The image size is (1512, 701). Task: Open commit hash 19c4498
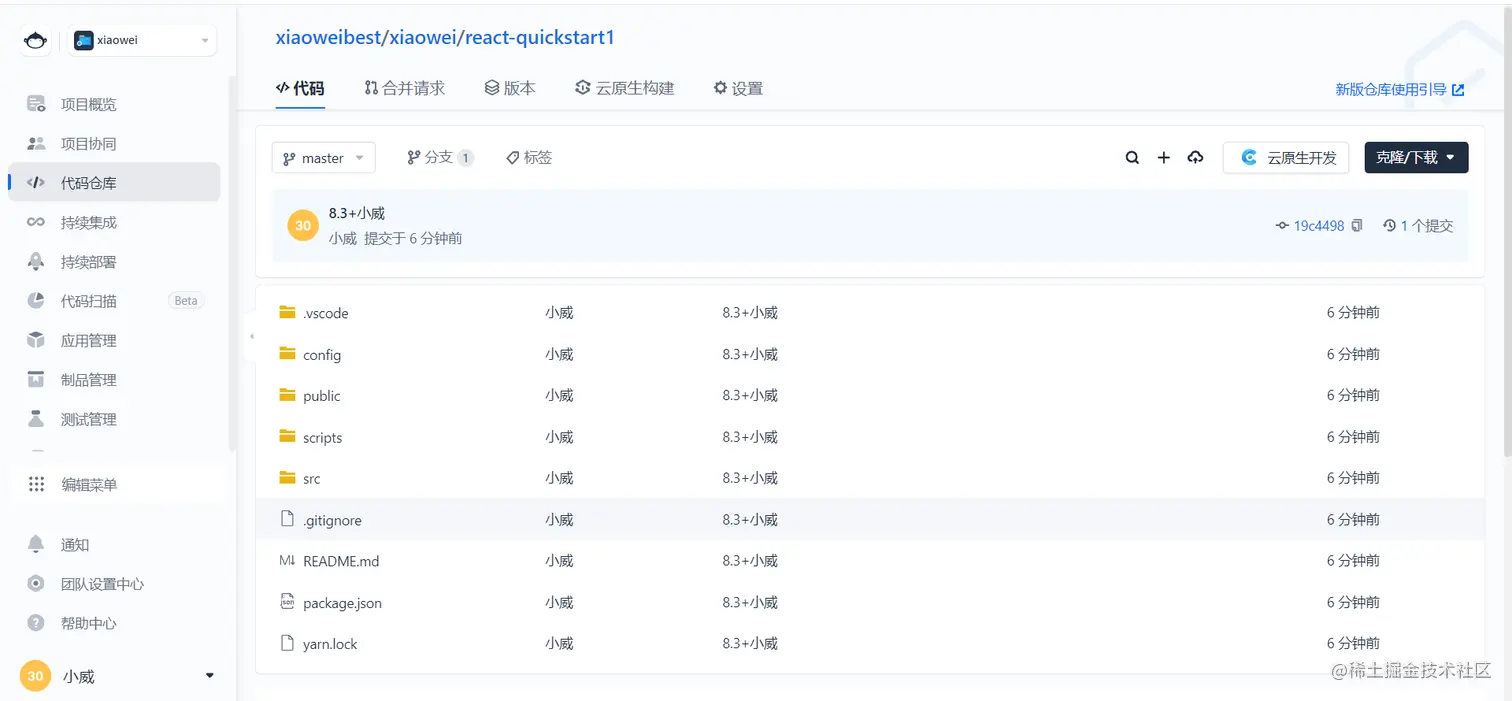(x=1319, y=226)
